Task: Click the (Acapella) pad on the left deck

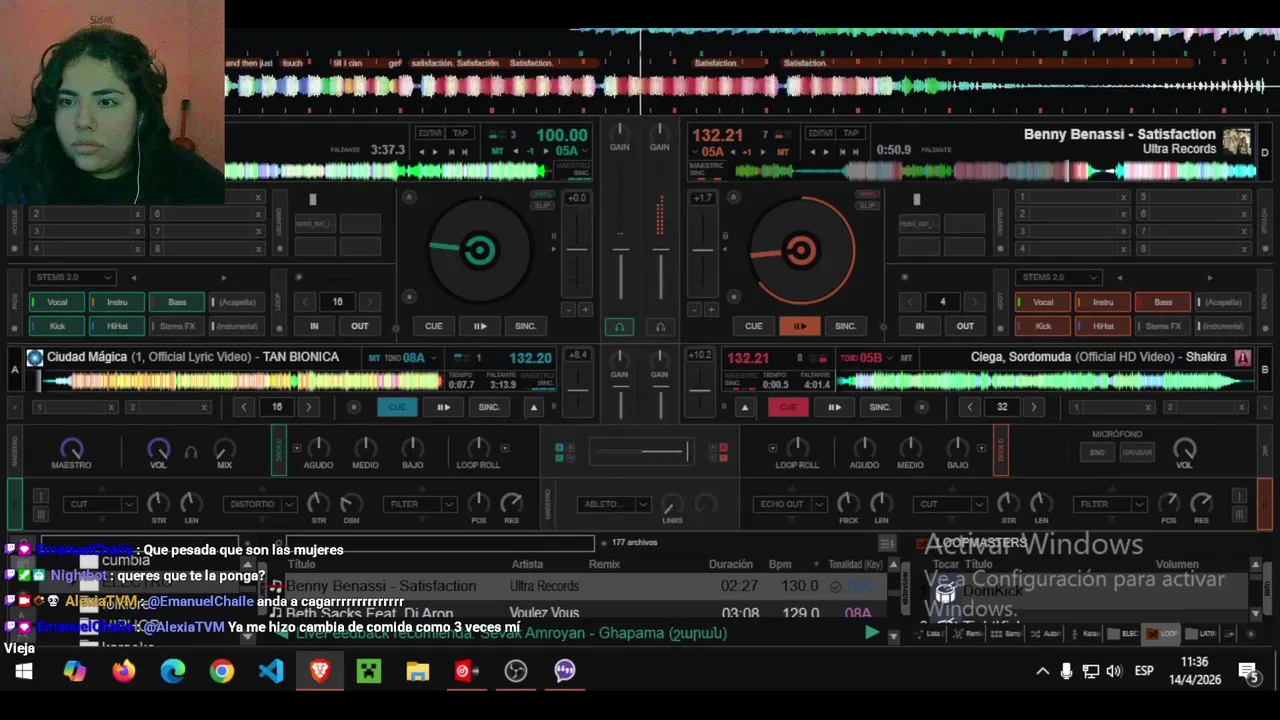Action: click(237, 302)
